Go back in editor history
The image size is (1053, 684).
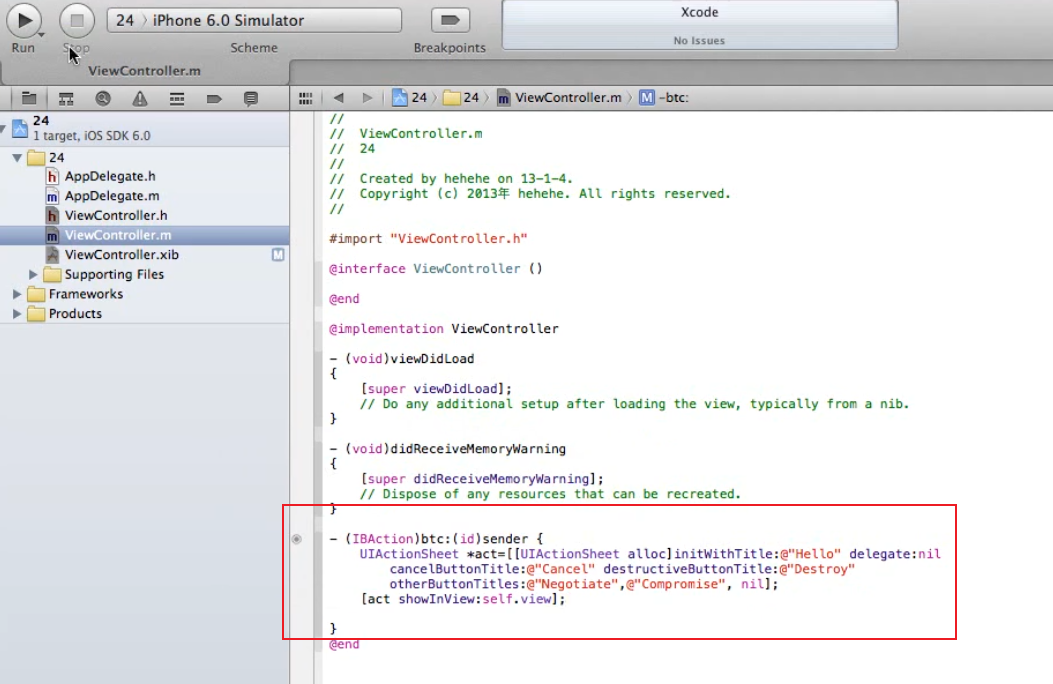pos(338,98)
